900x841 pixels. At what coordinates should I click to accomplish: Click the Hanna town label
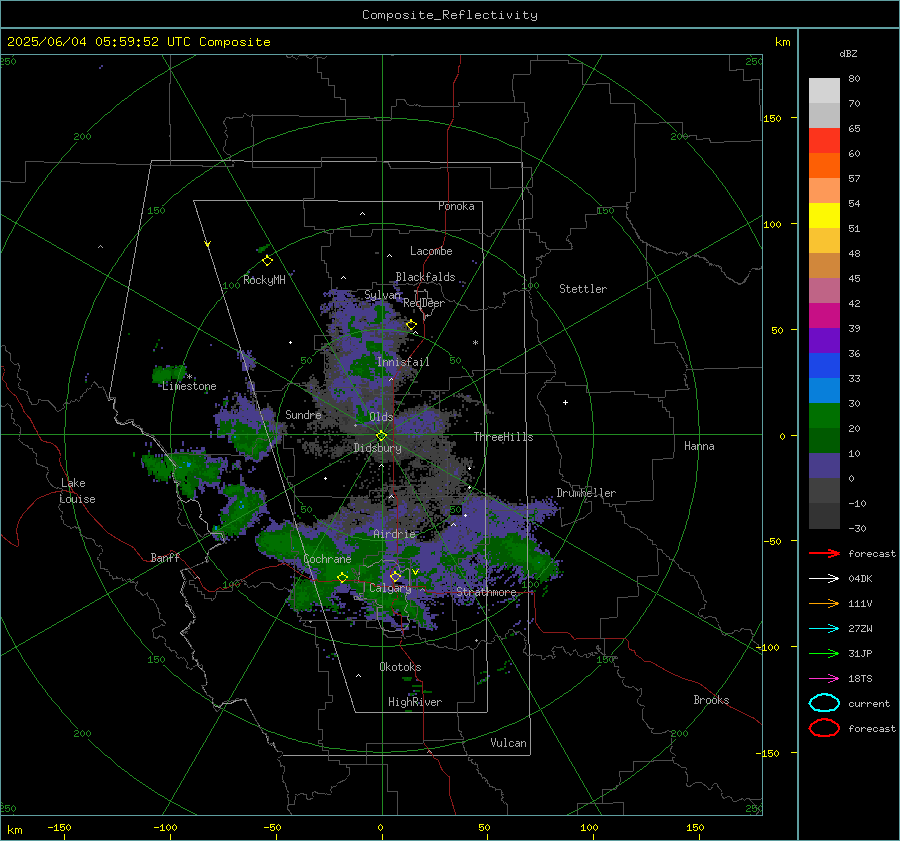[699, 446]
